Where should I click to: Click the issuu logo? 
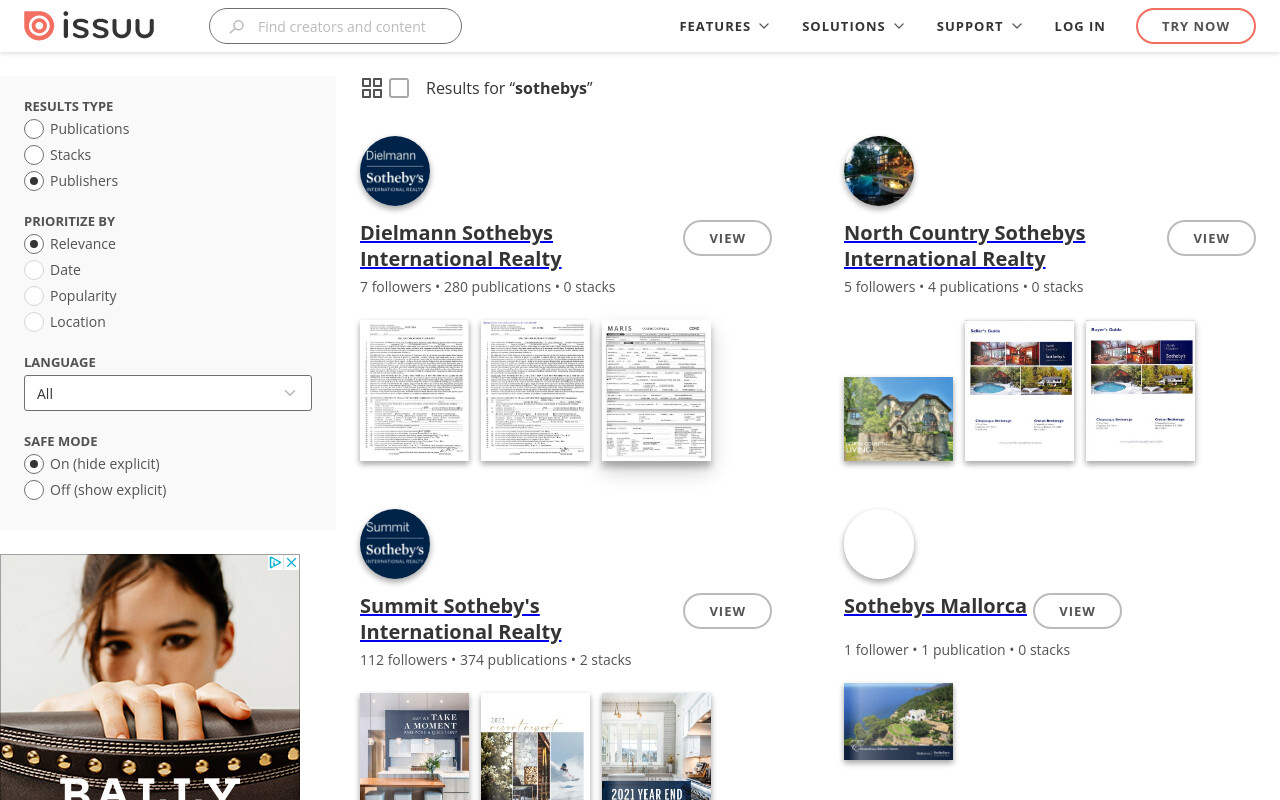[89, 26]
